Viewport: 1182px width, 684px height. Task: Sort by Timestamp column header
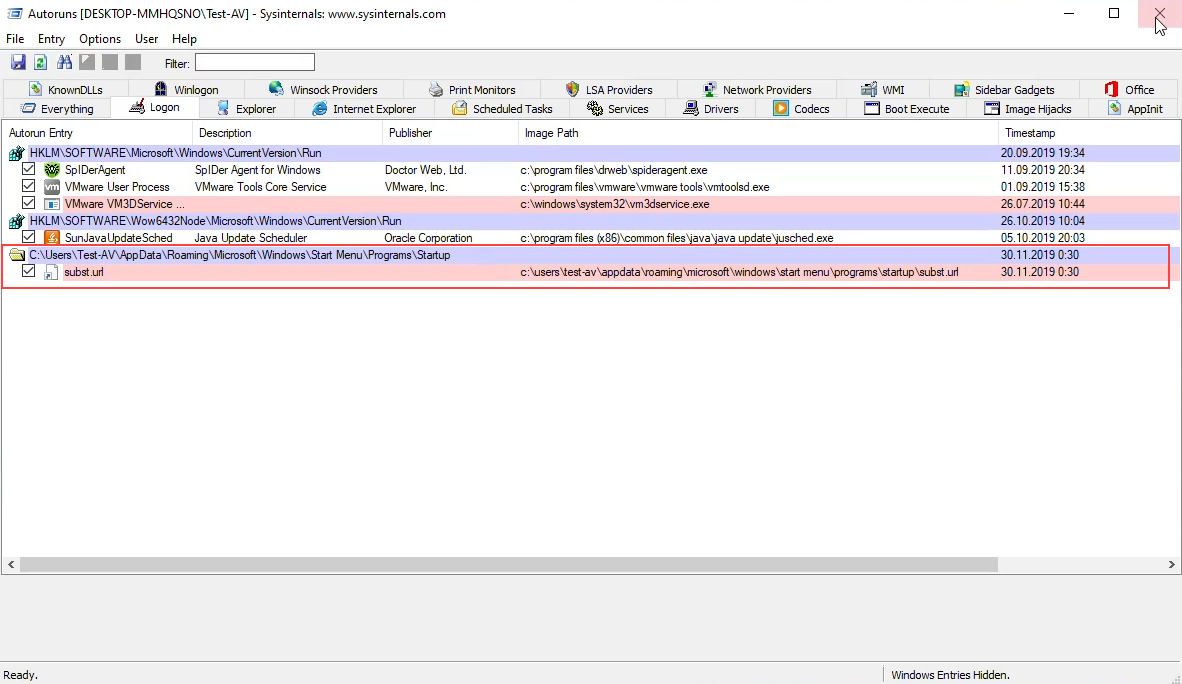point(1089,133)
